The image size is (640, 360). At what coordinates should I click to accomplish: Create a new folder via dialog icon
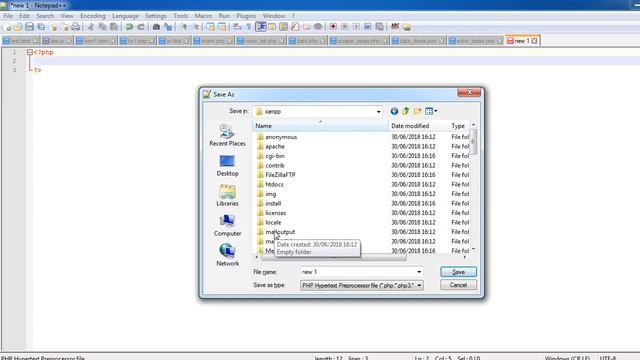(x=417, y=111)
